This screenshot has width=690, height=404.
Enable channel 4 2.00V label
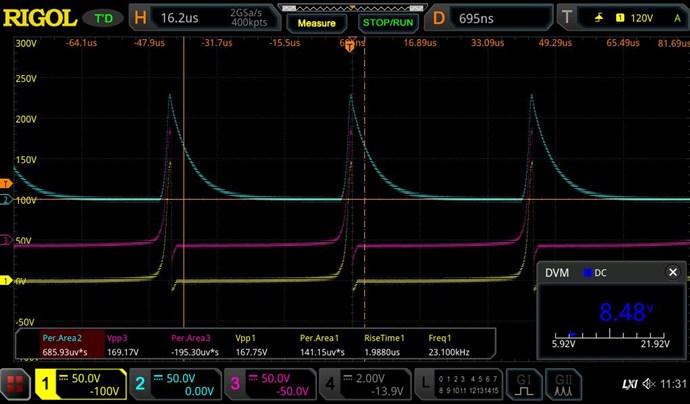pyautogui.click(x=370, y=378)
